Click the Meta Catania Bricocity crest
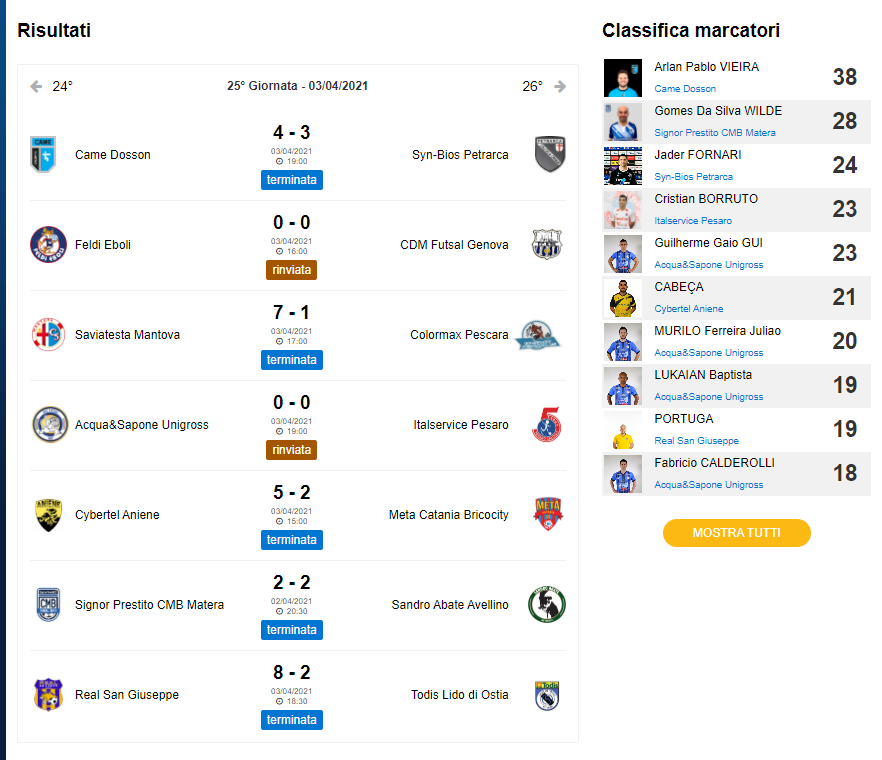 point(548,514)
